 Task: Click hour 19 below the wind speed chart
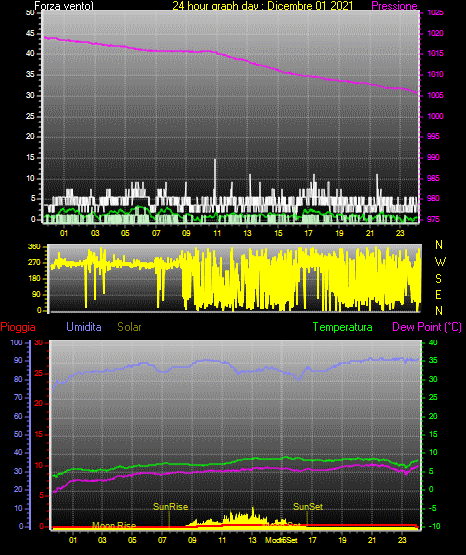pyautogui.click(x=339, y=233)
